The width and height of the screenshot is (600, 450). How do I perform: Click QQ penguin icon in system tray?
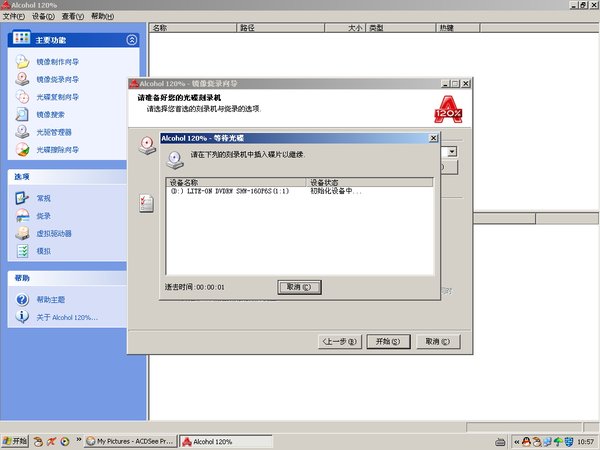(x=527, y=442)
